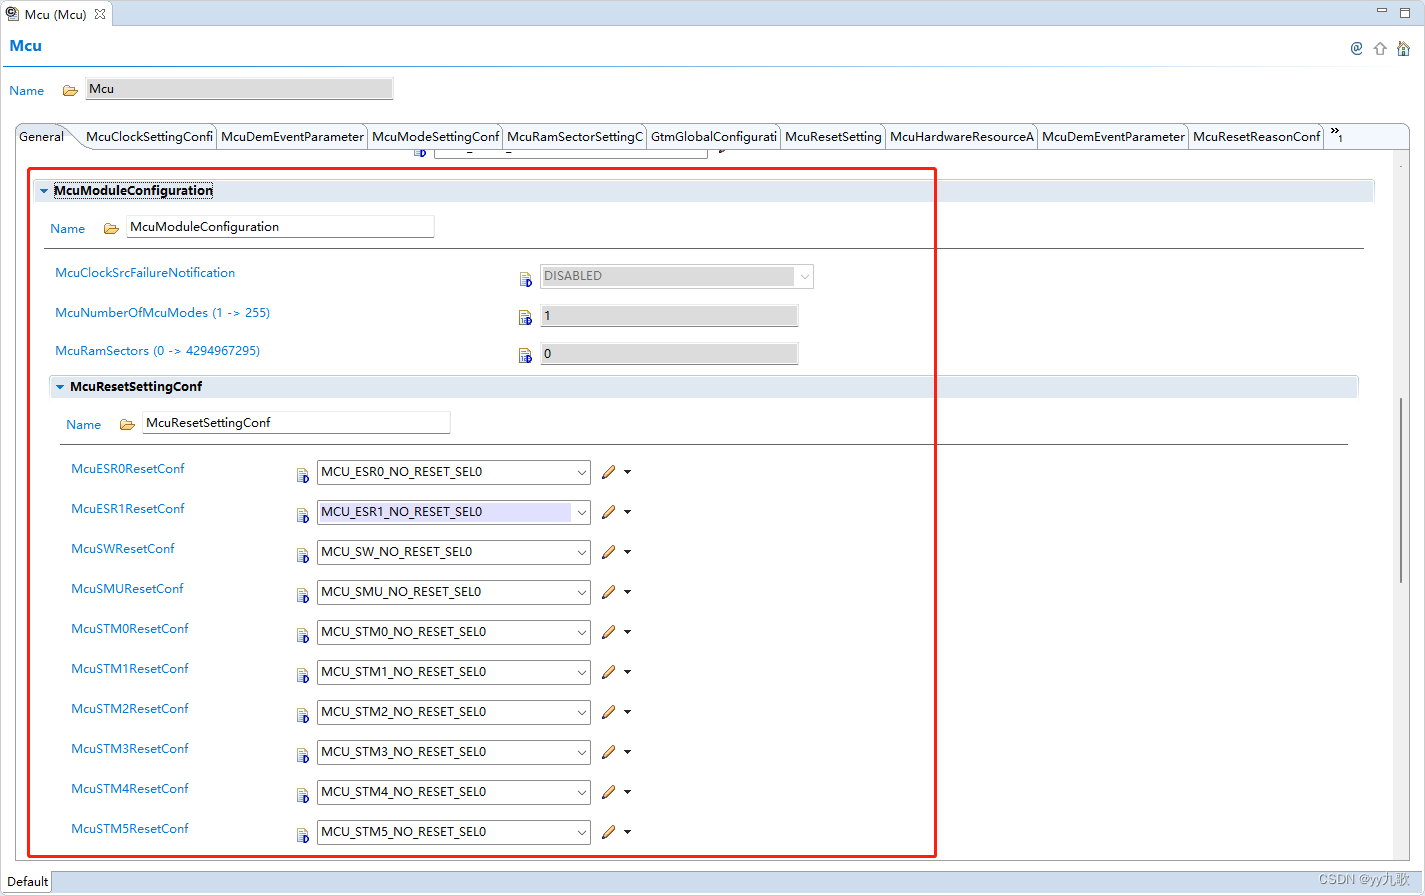Open the arrow menu next to McuSTM5ResetConf pencil
The image size is (1425, 896).
628,832
